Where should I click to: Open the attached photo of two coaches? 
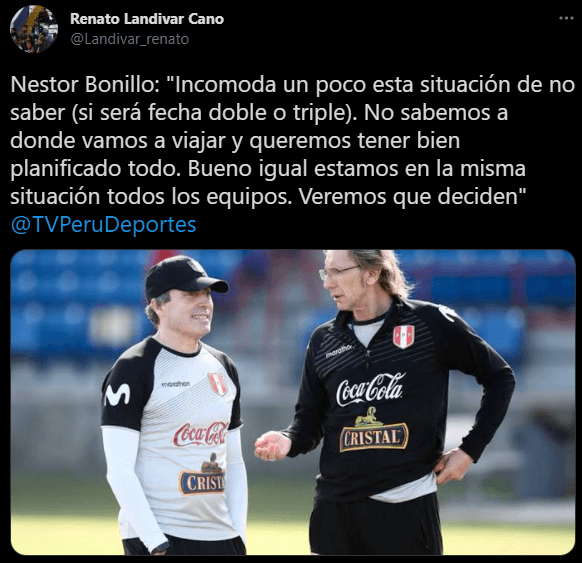293,402
